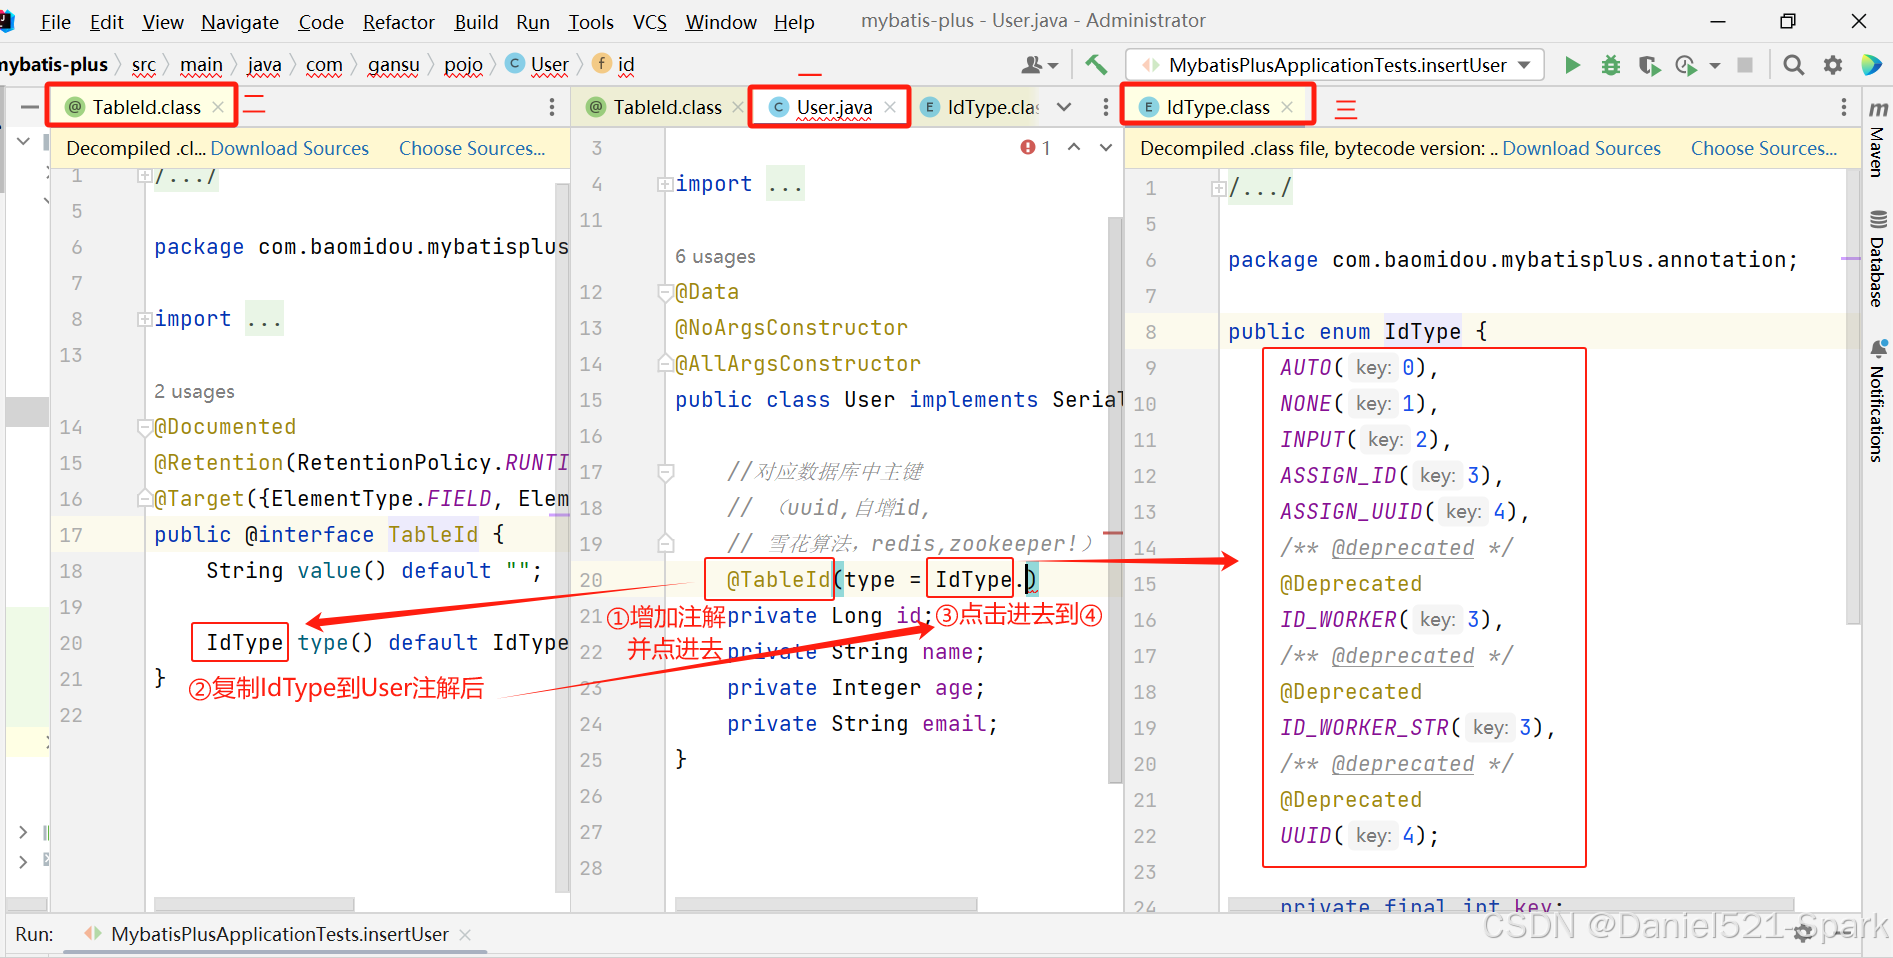The height and width of the screenshot is (958, 1893).
Task: Click the '2 usages' inlay hint
Action: click(194, 391)
